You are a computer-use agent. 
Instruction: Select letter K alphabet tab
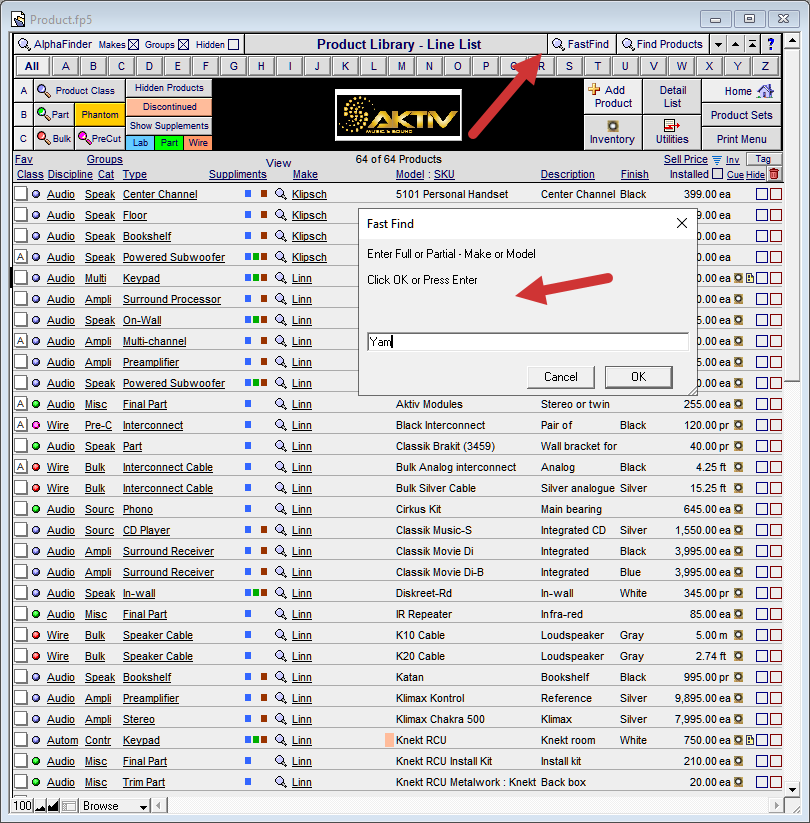[345, 66]
